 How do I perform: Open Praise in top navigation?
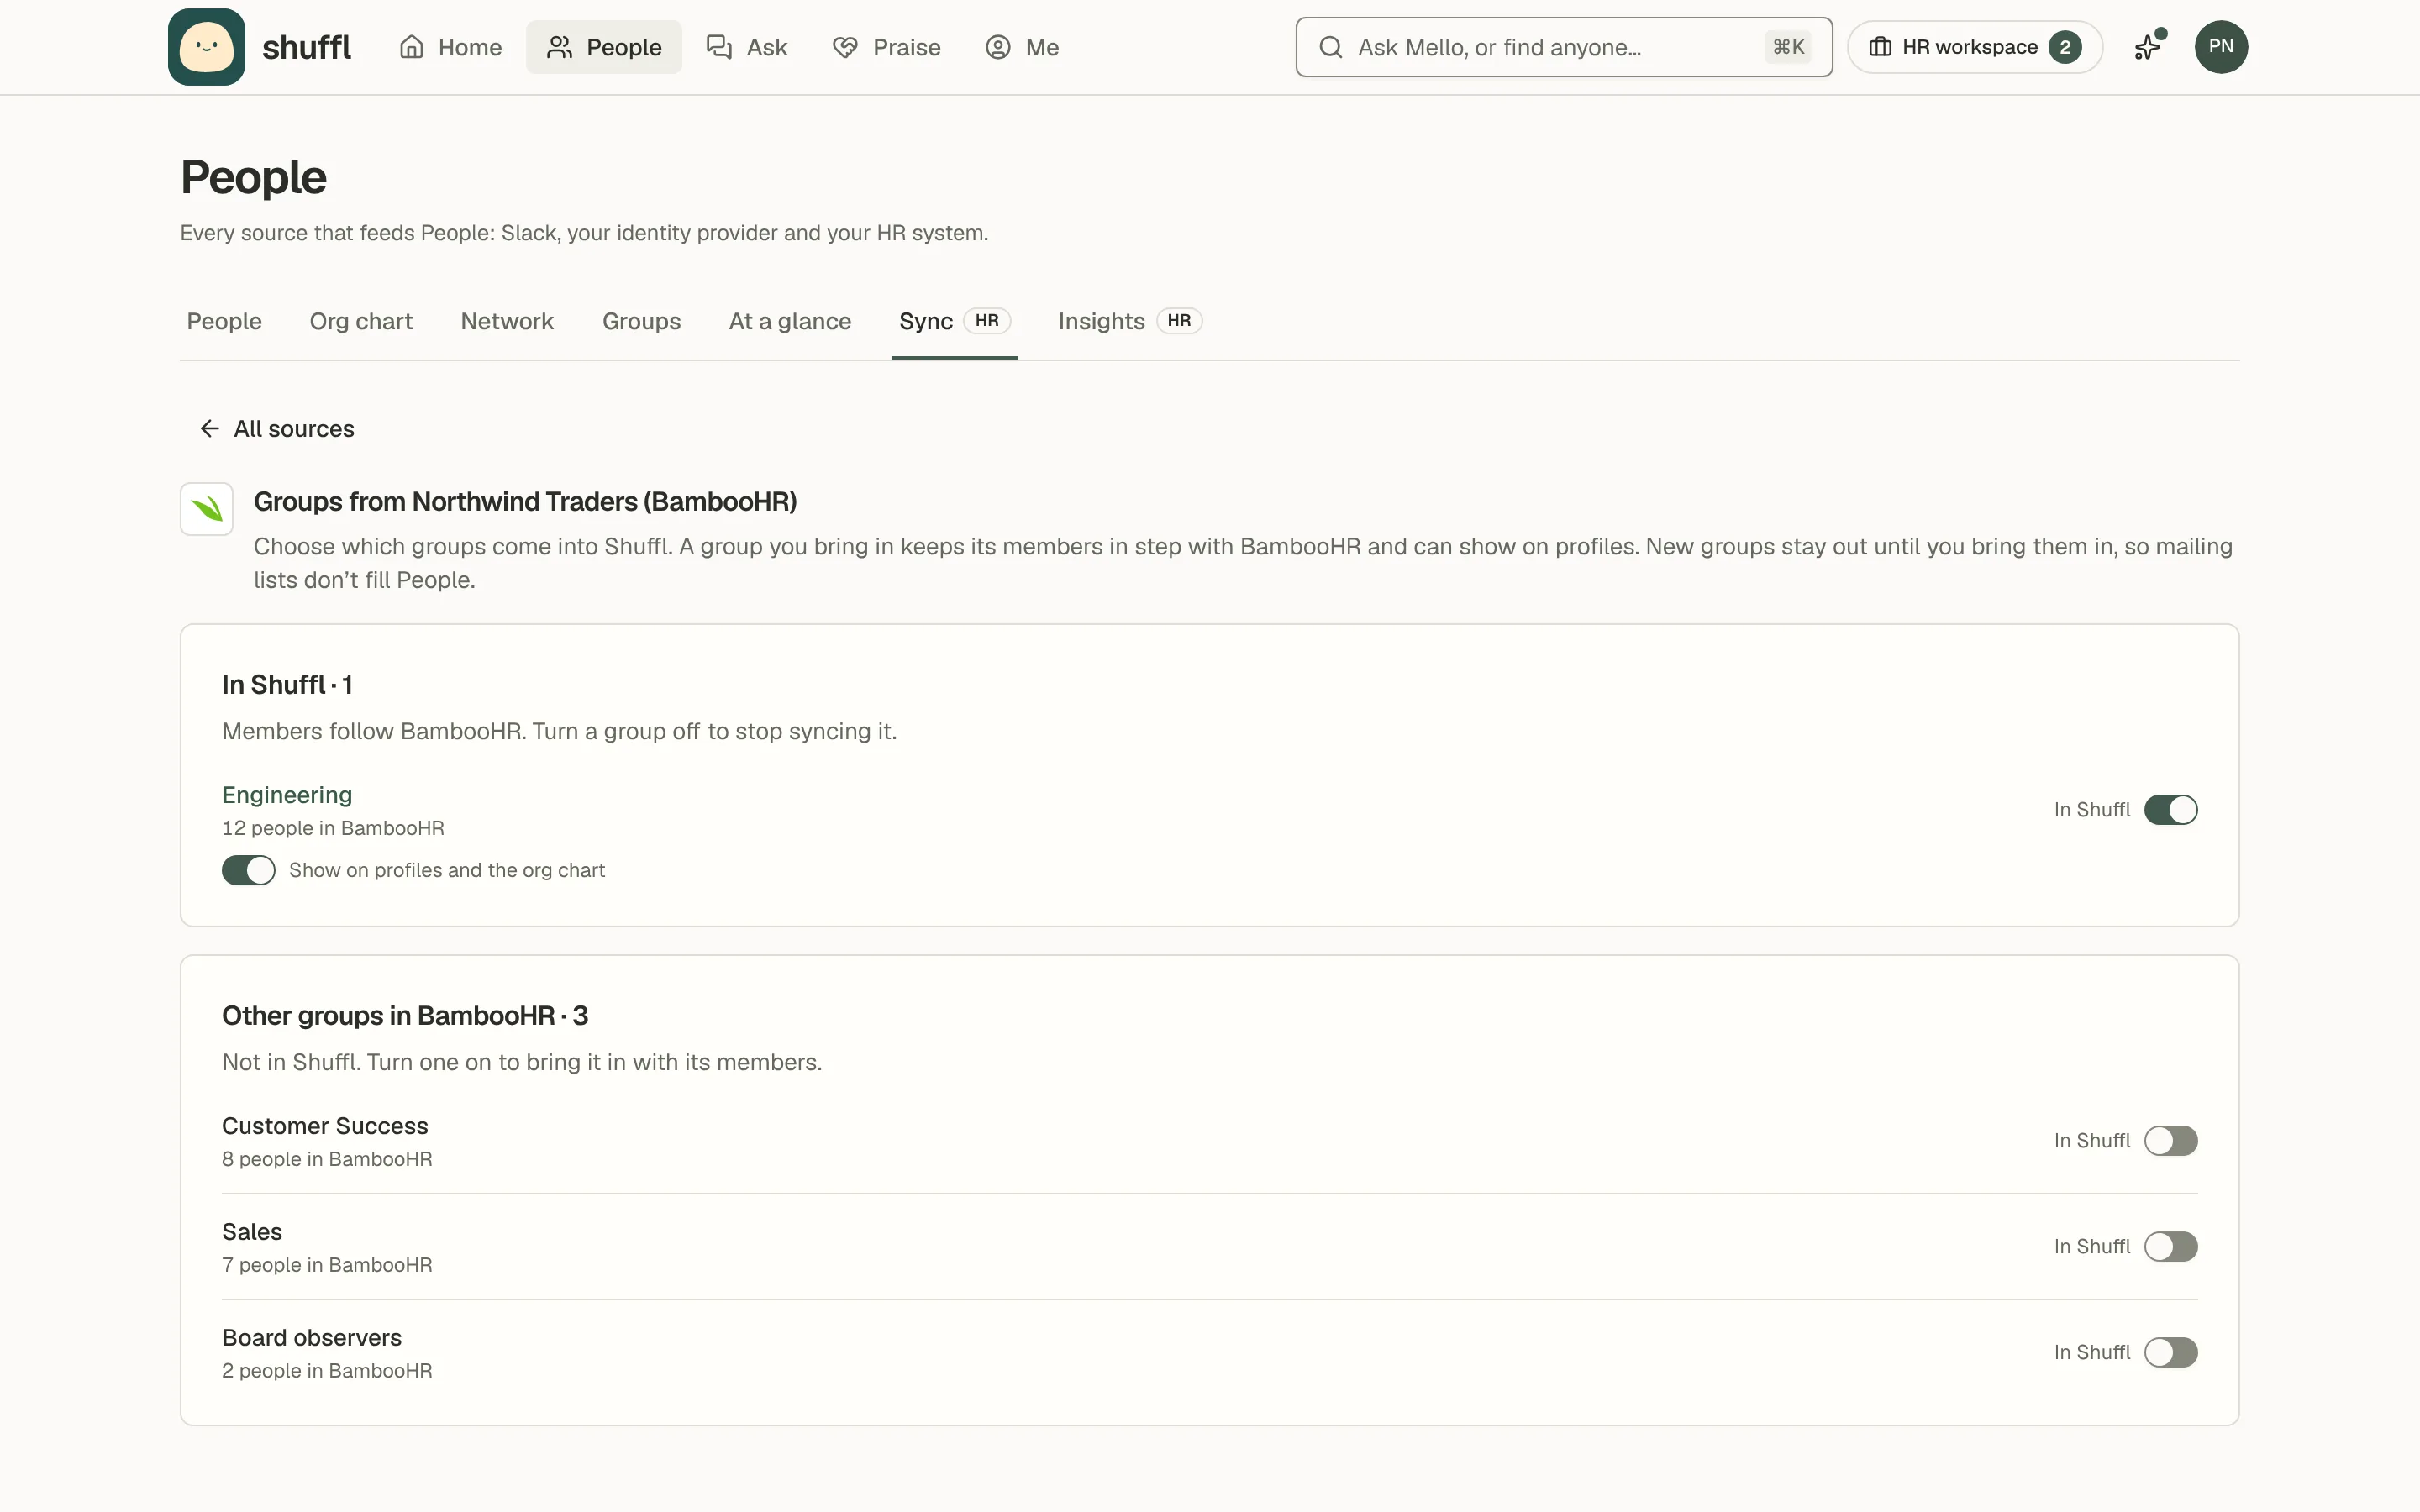887,47
